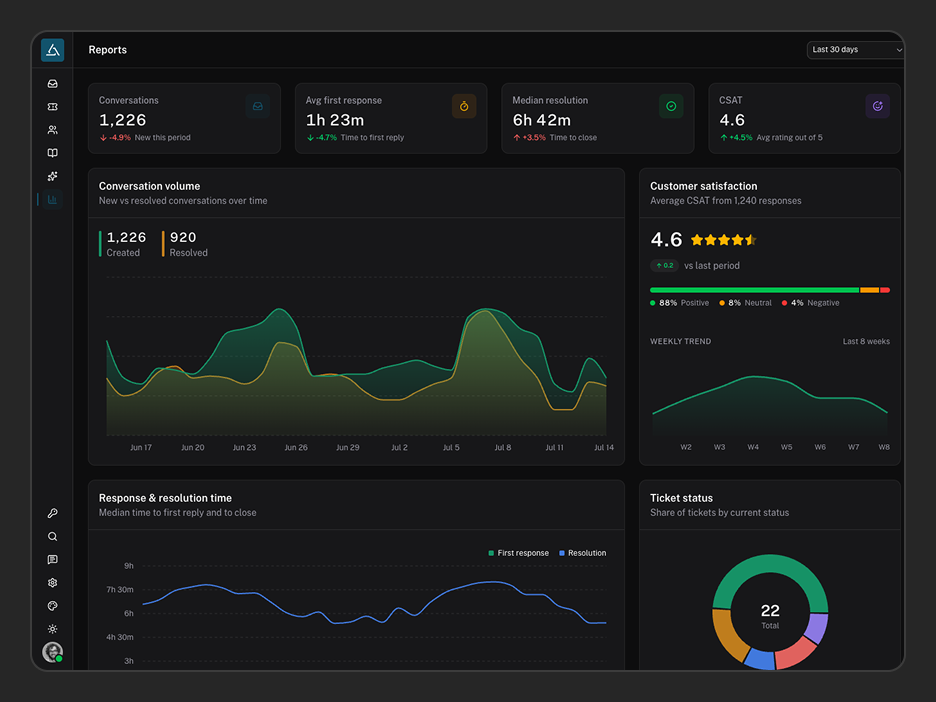Click the -4.9% change indicator
The height and width of the screenshot is (702, 936).
(115, 138)
